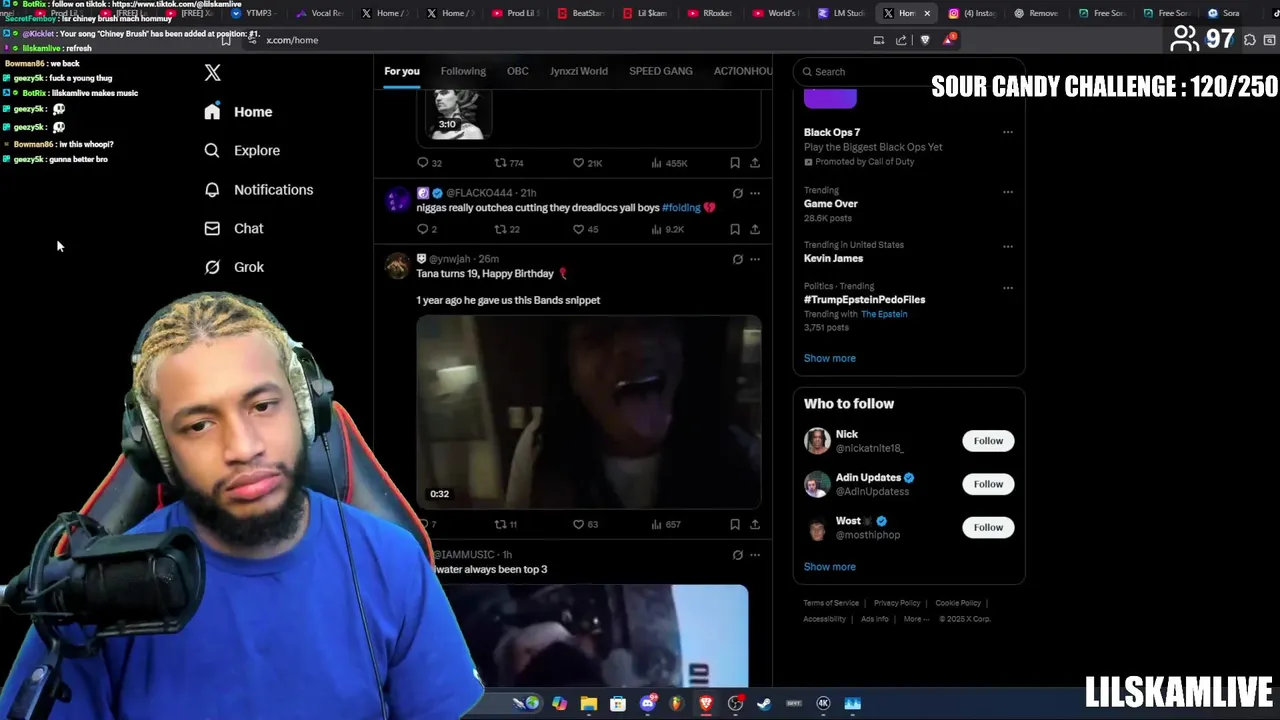Repost the ynwjah post with 11 reposts

(x=506, y=524)
